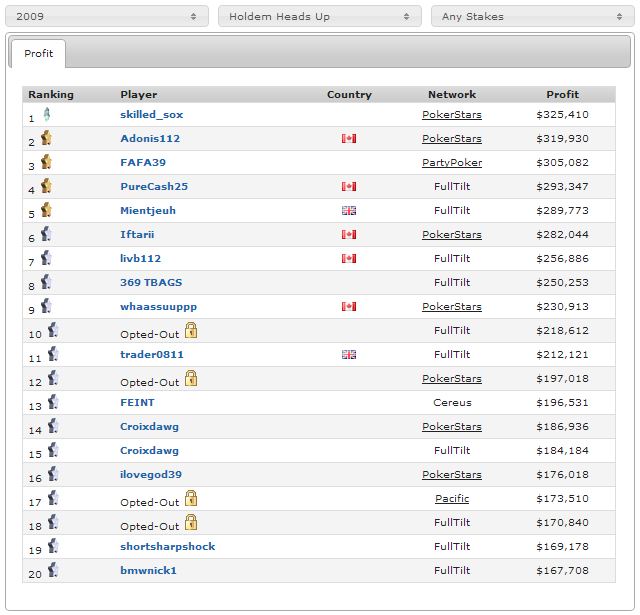Click the gold badge beside rank 2
Screen dimensions: 640x615
click(46, 138)
